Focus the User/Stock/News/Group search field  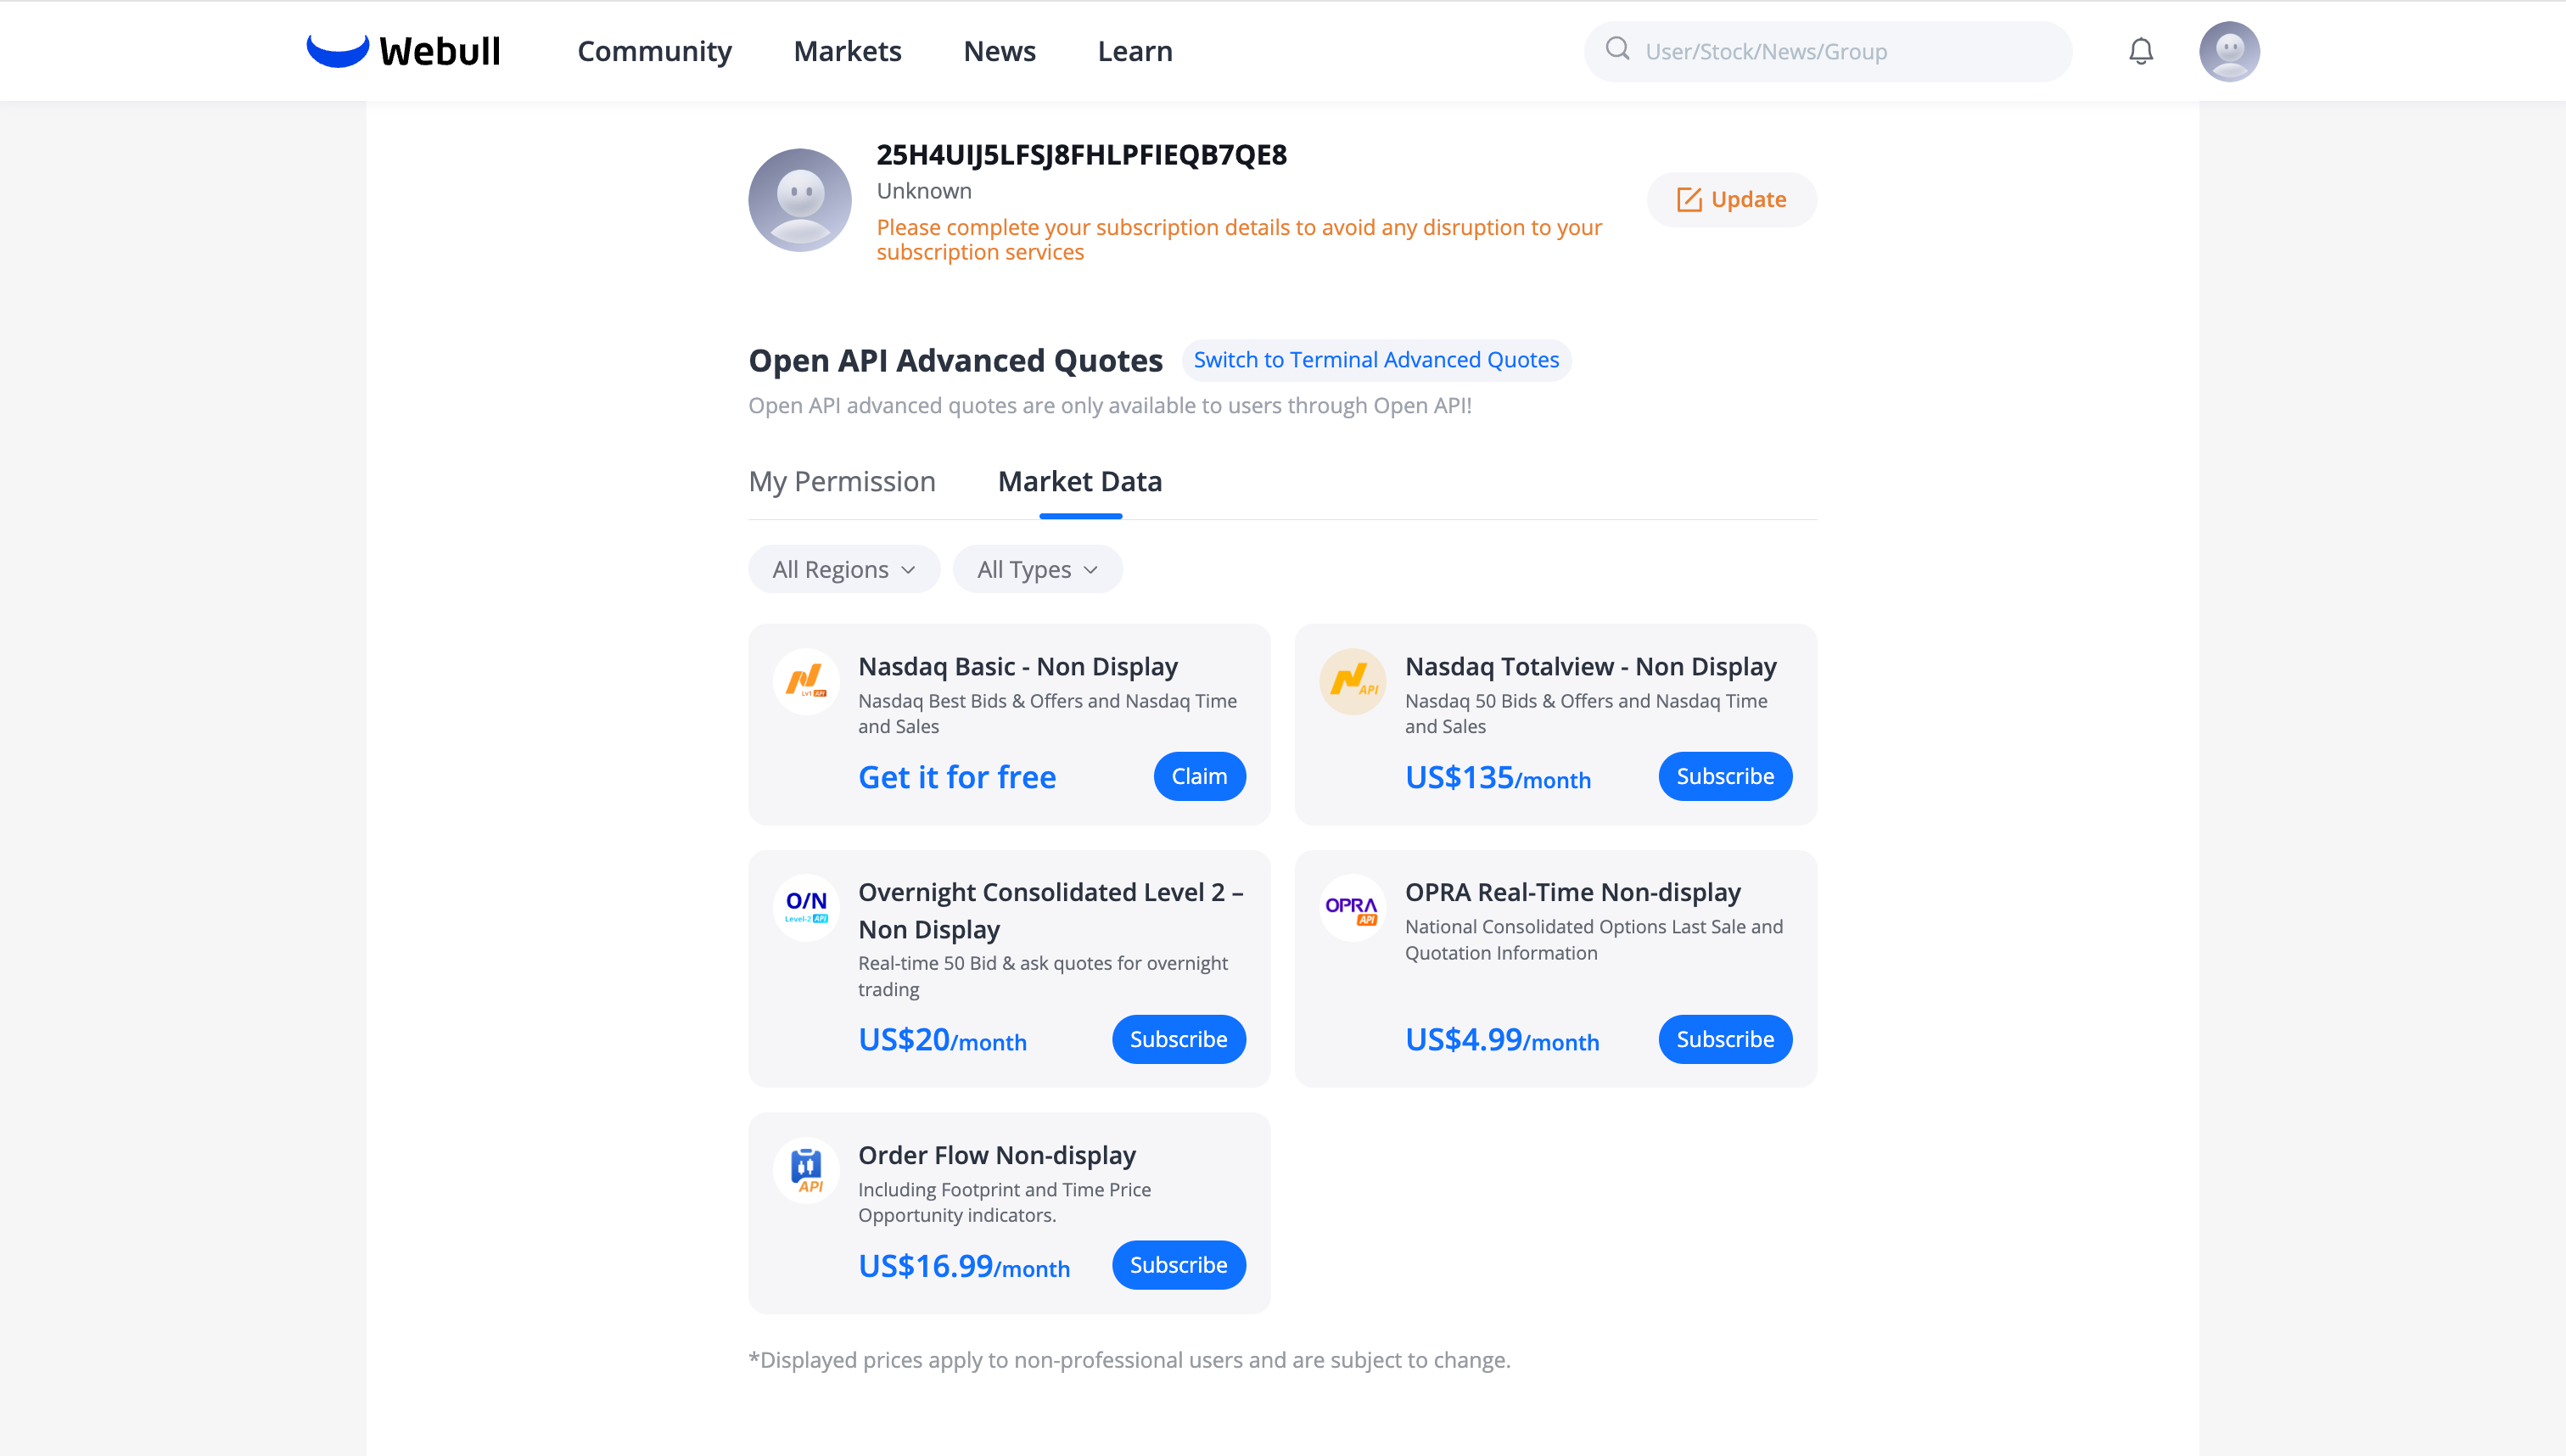coord(1828,51)
